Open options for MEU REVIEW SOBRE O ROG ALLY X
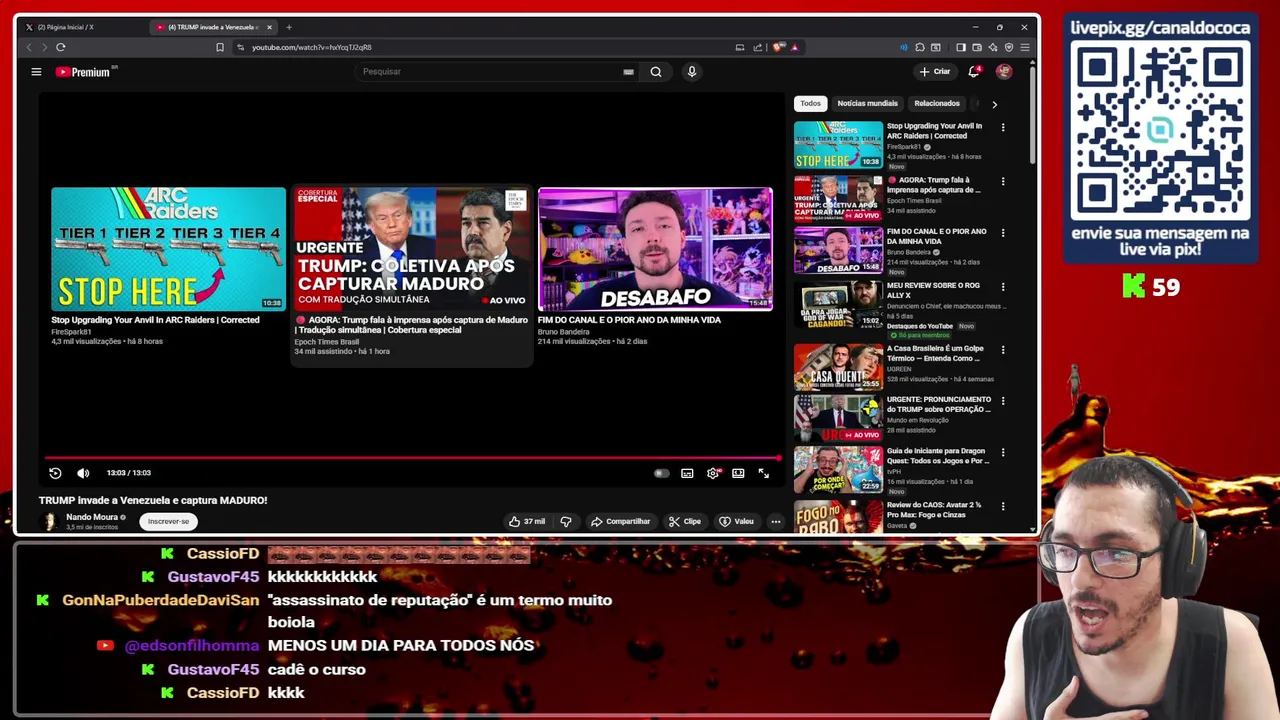The image size is (1280, 720). coord(1003,287)
